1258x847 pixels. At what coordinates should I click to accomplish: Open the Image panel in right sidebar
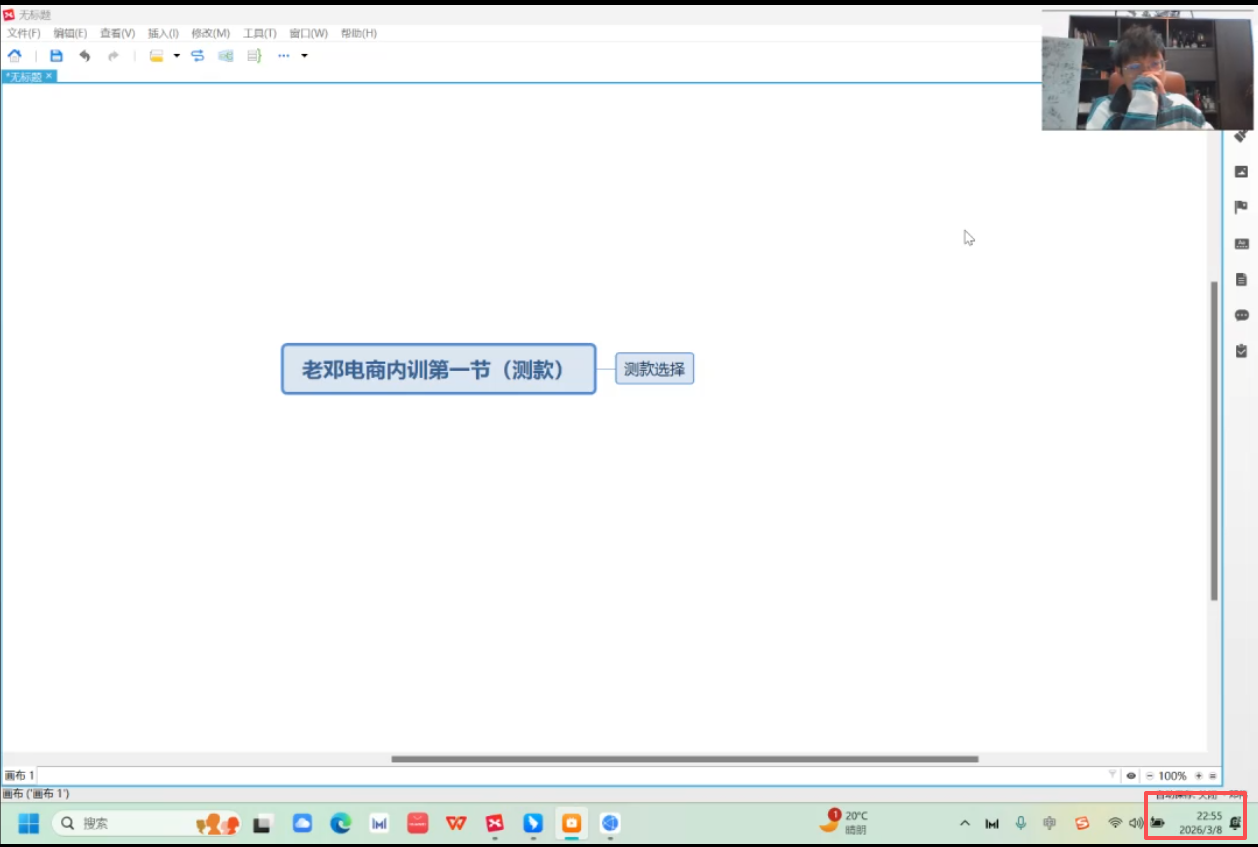(1241, 172)
